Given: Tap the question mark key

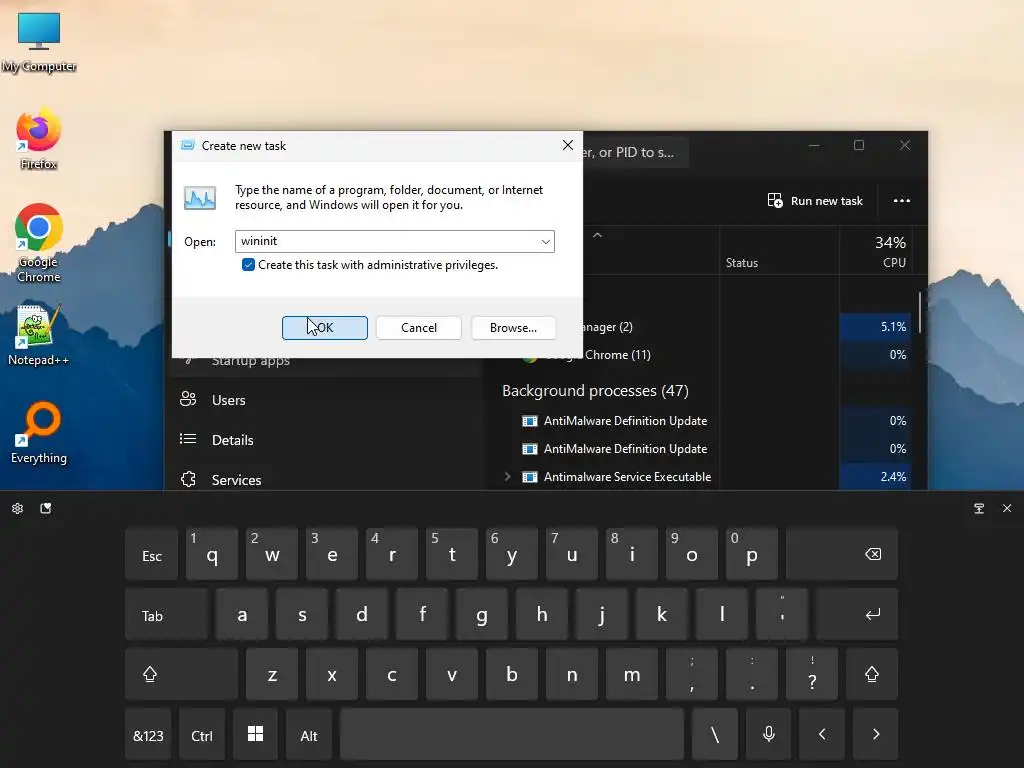Looking at the screenshot, I should coord(812,674).
